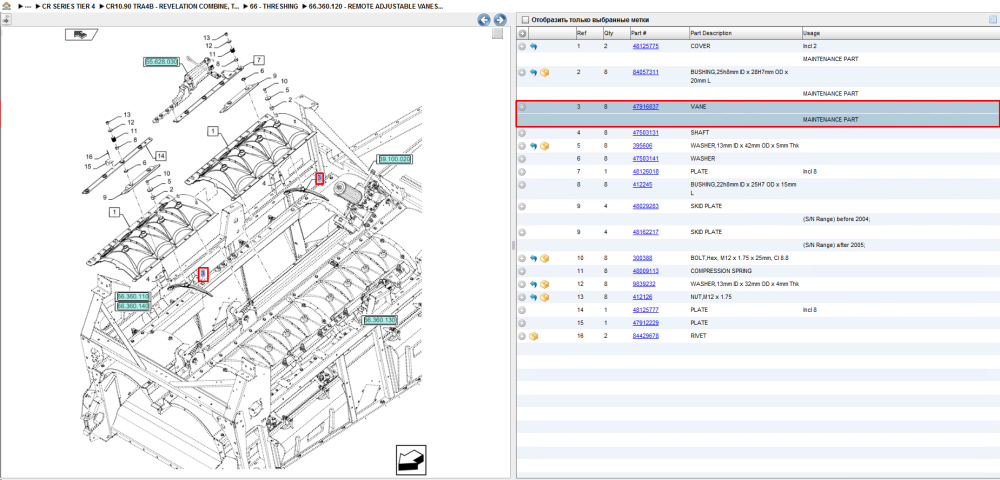Click the add icon for COVER row
Viewport: 1000px width, 480px height.
pos(522,47)
